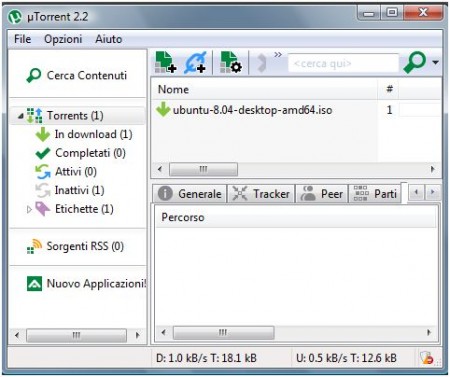This screenshot has width=450, height=377.
Task: Click torrent list scroll right arrow
Action: pyautogui.click(x=433, y=169)
